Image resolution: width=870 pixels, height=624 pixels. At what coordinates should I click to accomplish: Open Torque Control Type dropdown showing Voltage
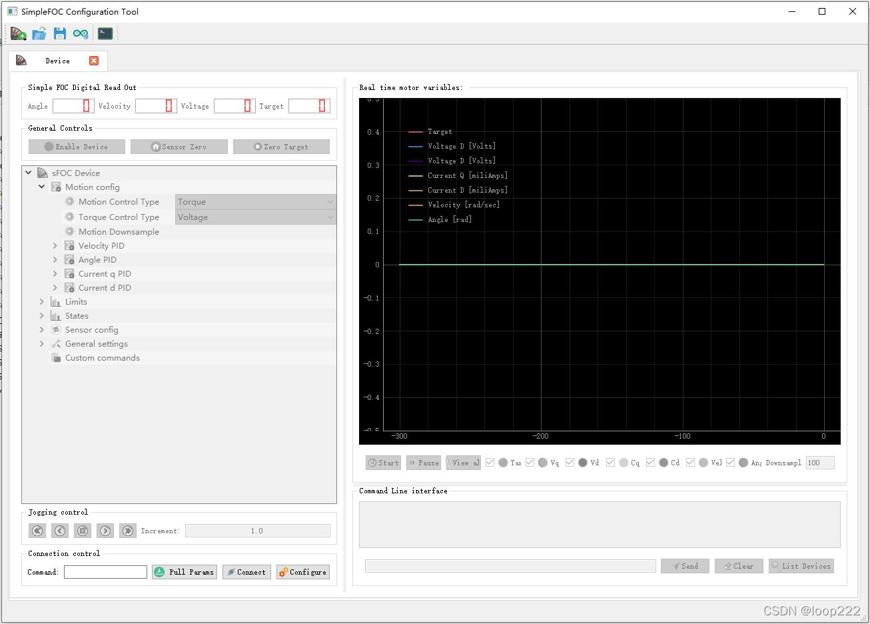(255, 217)
